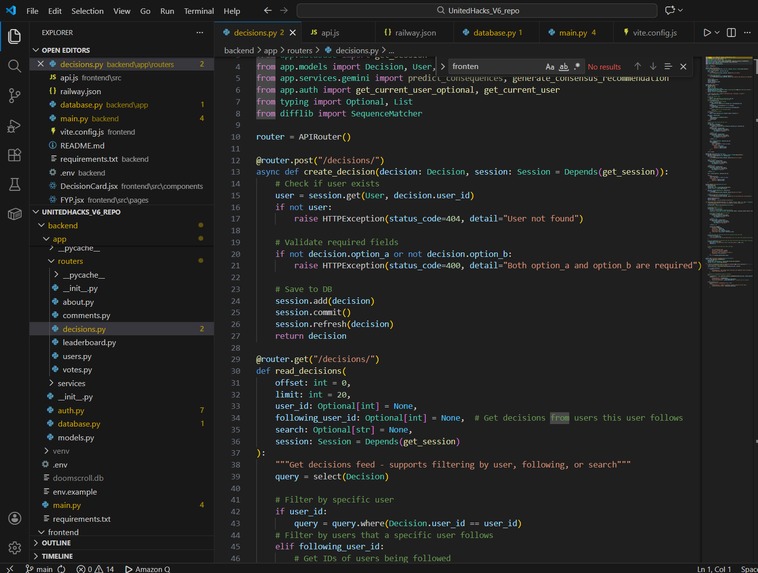Open Run and Debug view
This screenshot has height=573, width=758.
(x=15, y=126)
